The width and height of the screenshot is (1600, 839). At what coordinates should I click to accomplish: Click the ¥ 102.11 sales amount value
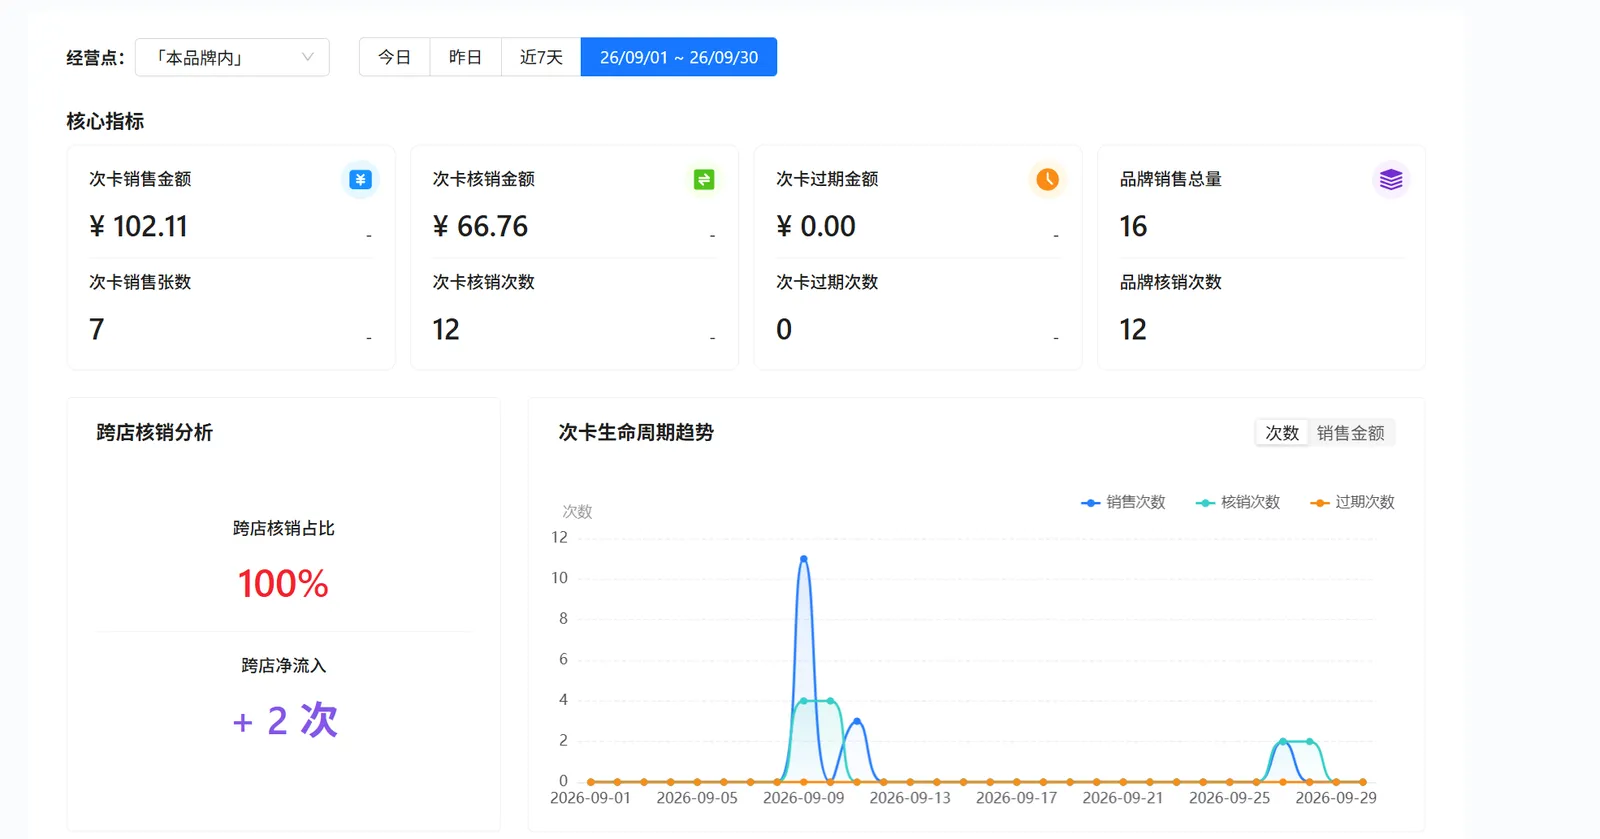pyautogui.click(x=138, y=227)
